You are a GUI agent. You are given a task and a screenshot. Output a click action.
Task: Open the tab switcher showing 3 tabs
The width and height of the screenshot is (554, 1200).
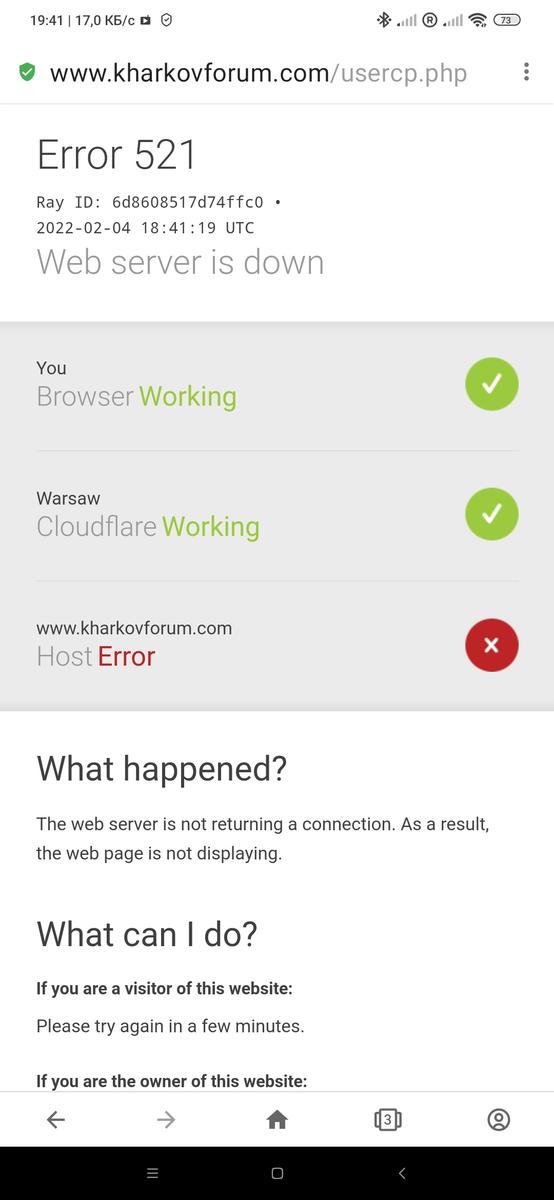388,1120
